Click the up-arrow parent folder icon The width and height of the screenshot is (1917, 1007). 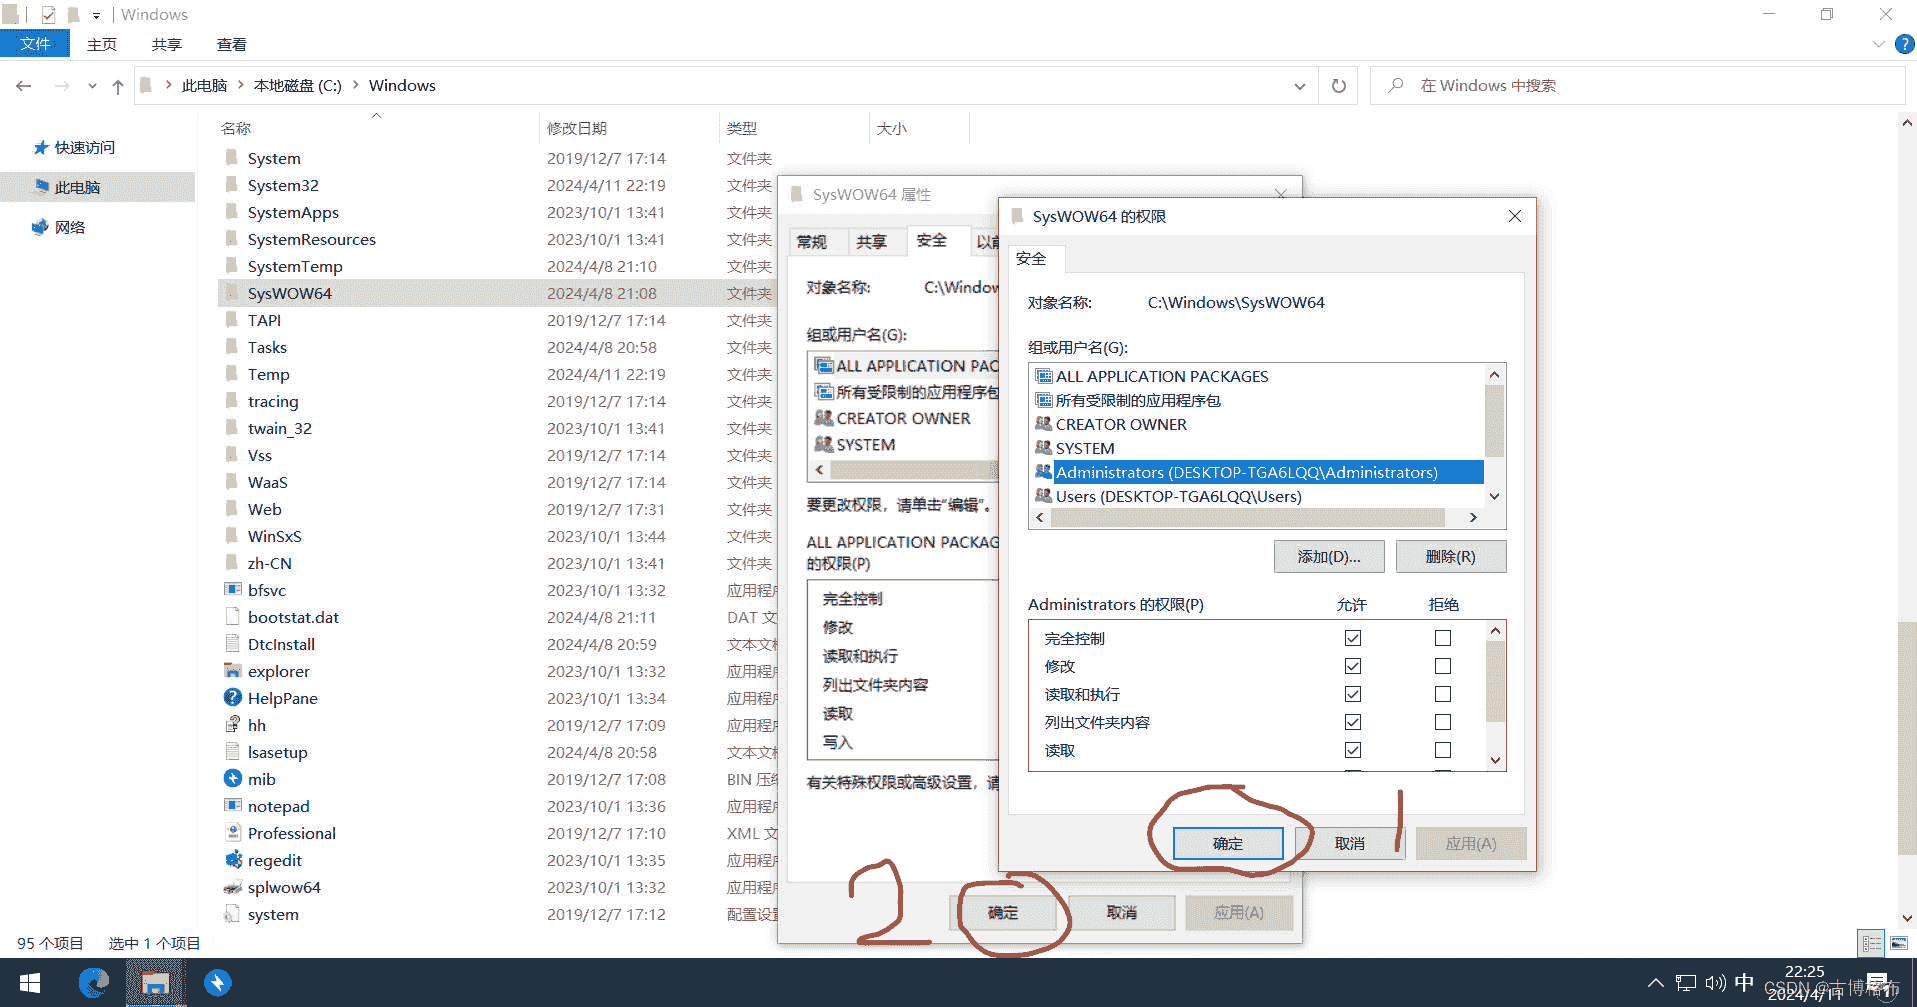[118, 87]
